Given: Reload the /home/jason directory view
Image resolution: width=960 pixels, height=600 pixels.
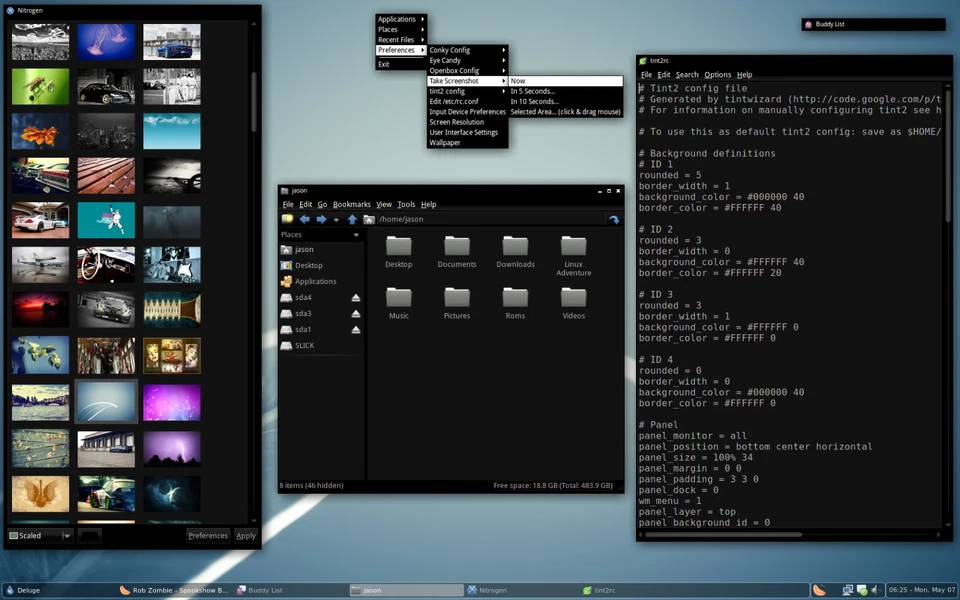Looking at the screenshot, I should pyautogui.click(x=612, y=219).
